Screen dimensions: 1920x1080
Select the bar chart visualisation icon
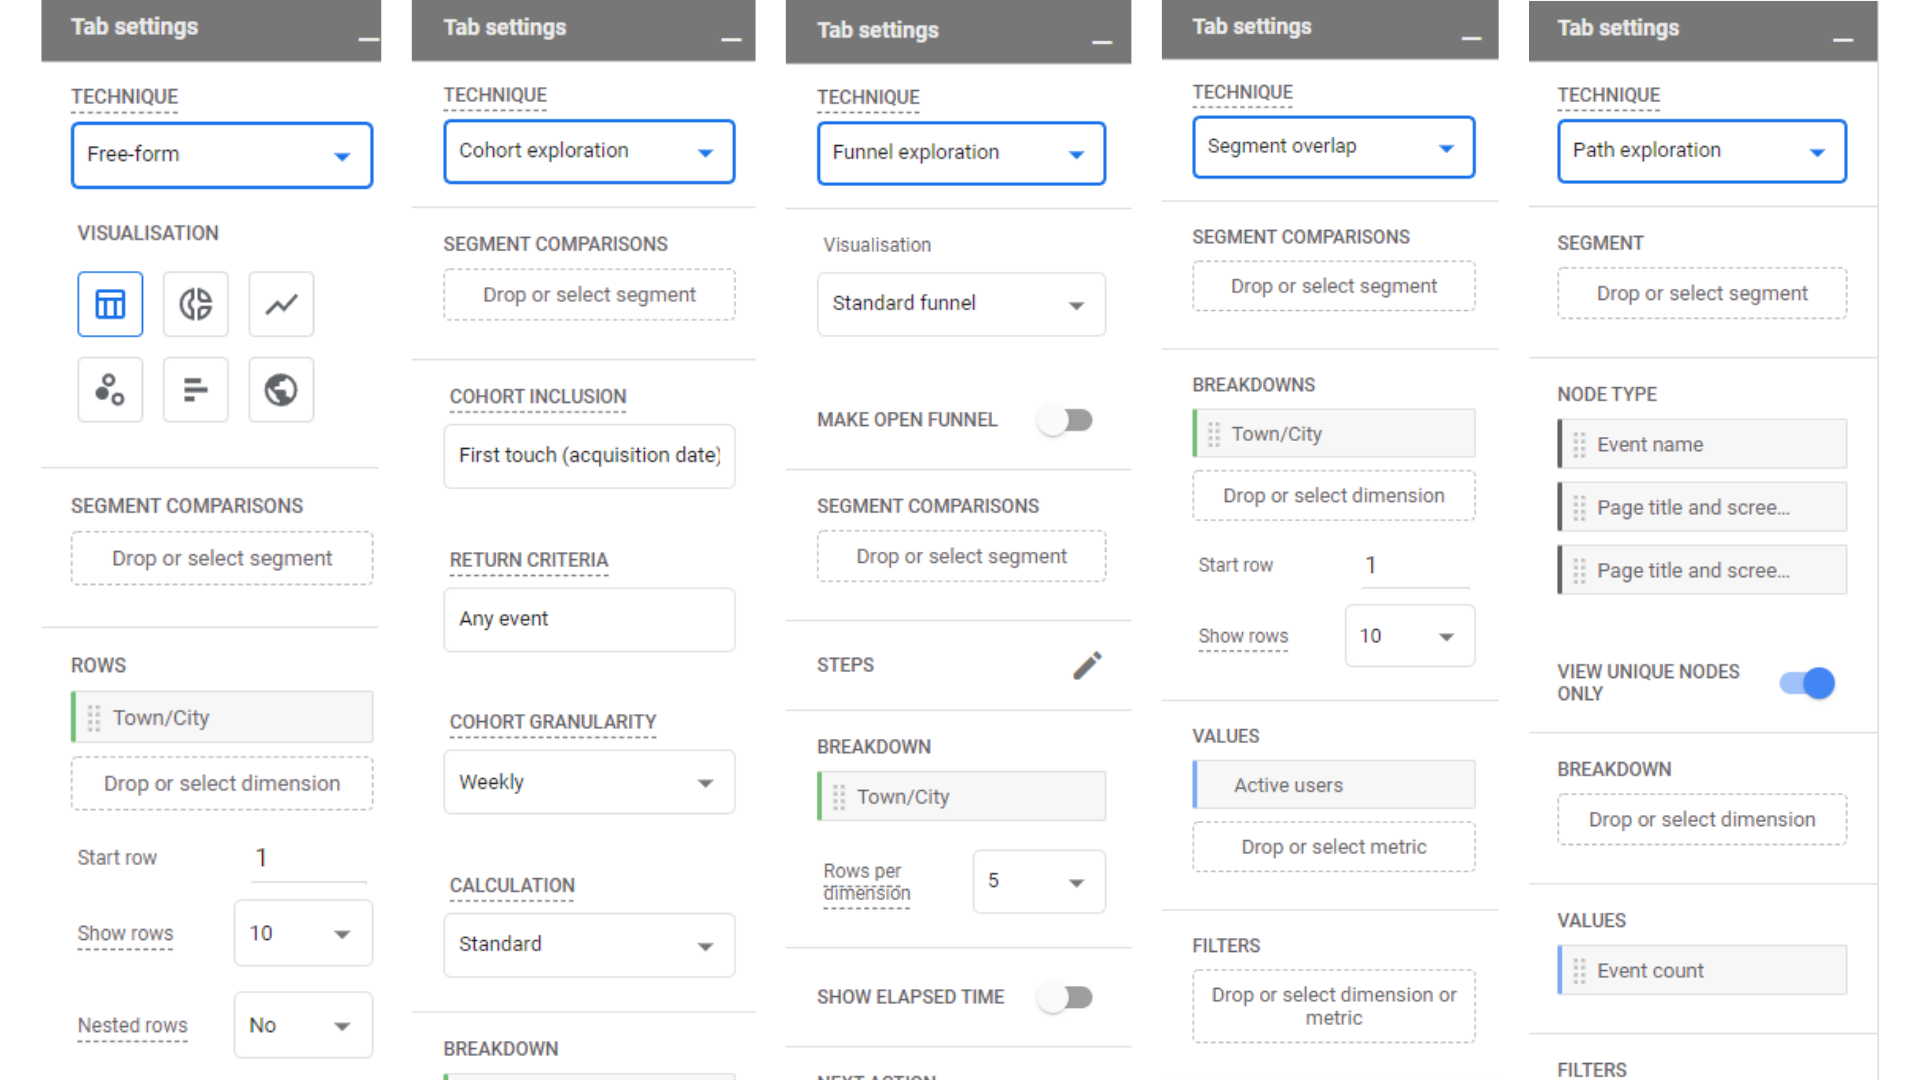click(x=195, y=388)
